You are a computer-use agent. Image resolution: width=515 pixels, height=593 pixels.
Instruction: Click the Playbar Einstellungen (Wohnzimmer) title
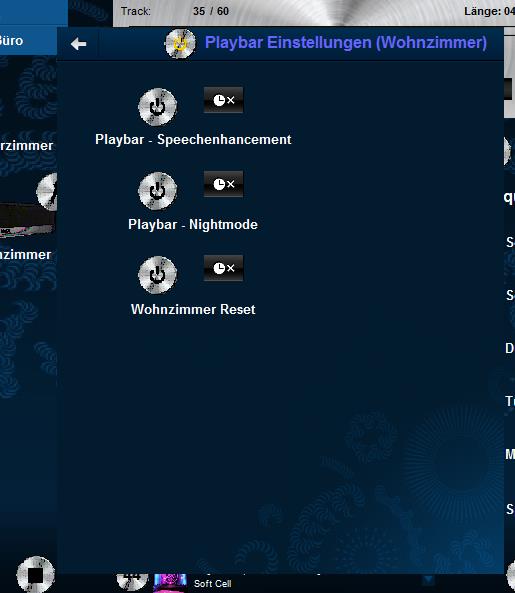pyautogui.click(x=346, y=42)
